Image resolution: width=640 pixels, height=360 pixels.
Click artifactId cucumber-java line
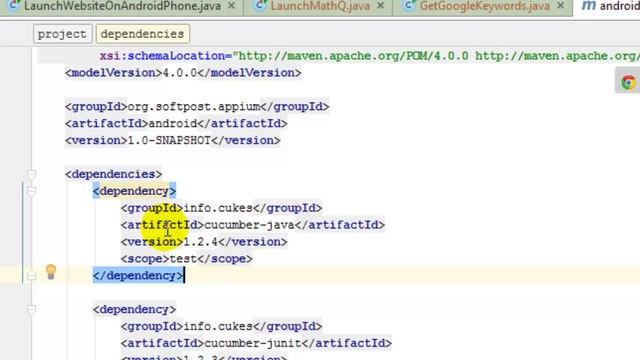tap(253, 225)
